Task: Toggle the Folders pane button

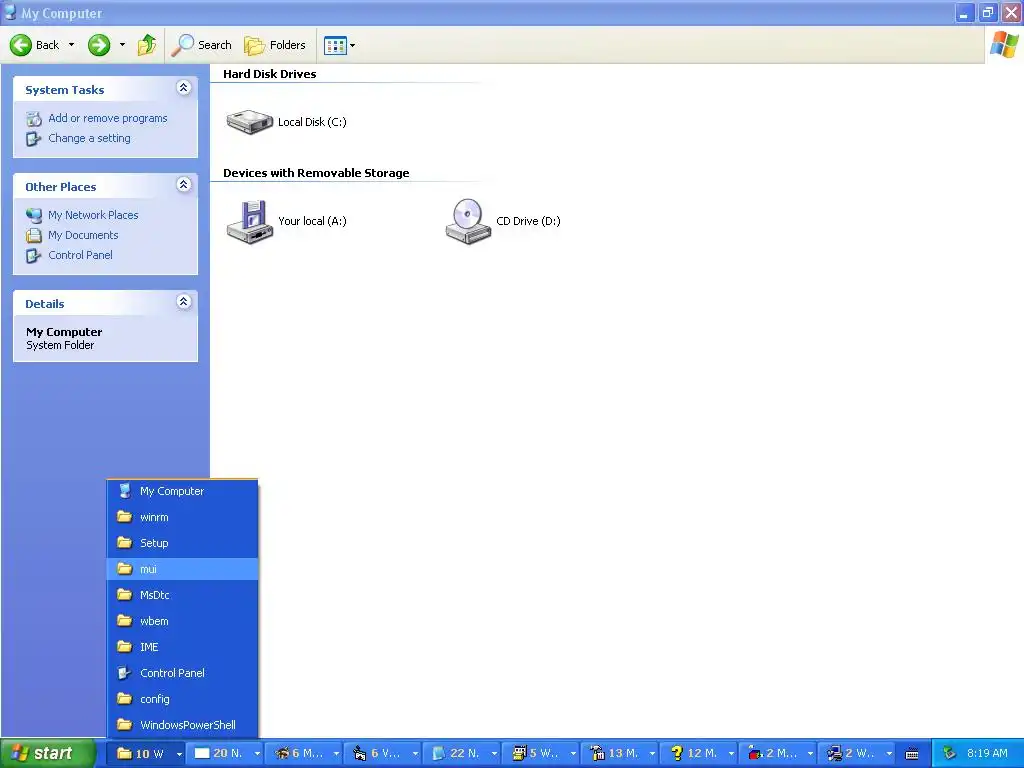Action: [x=275, y=45]
